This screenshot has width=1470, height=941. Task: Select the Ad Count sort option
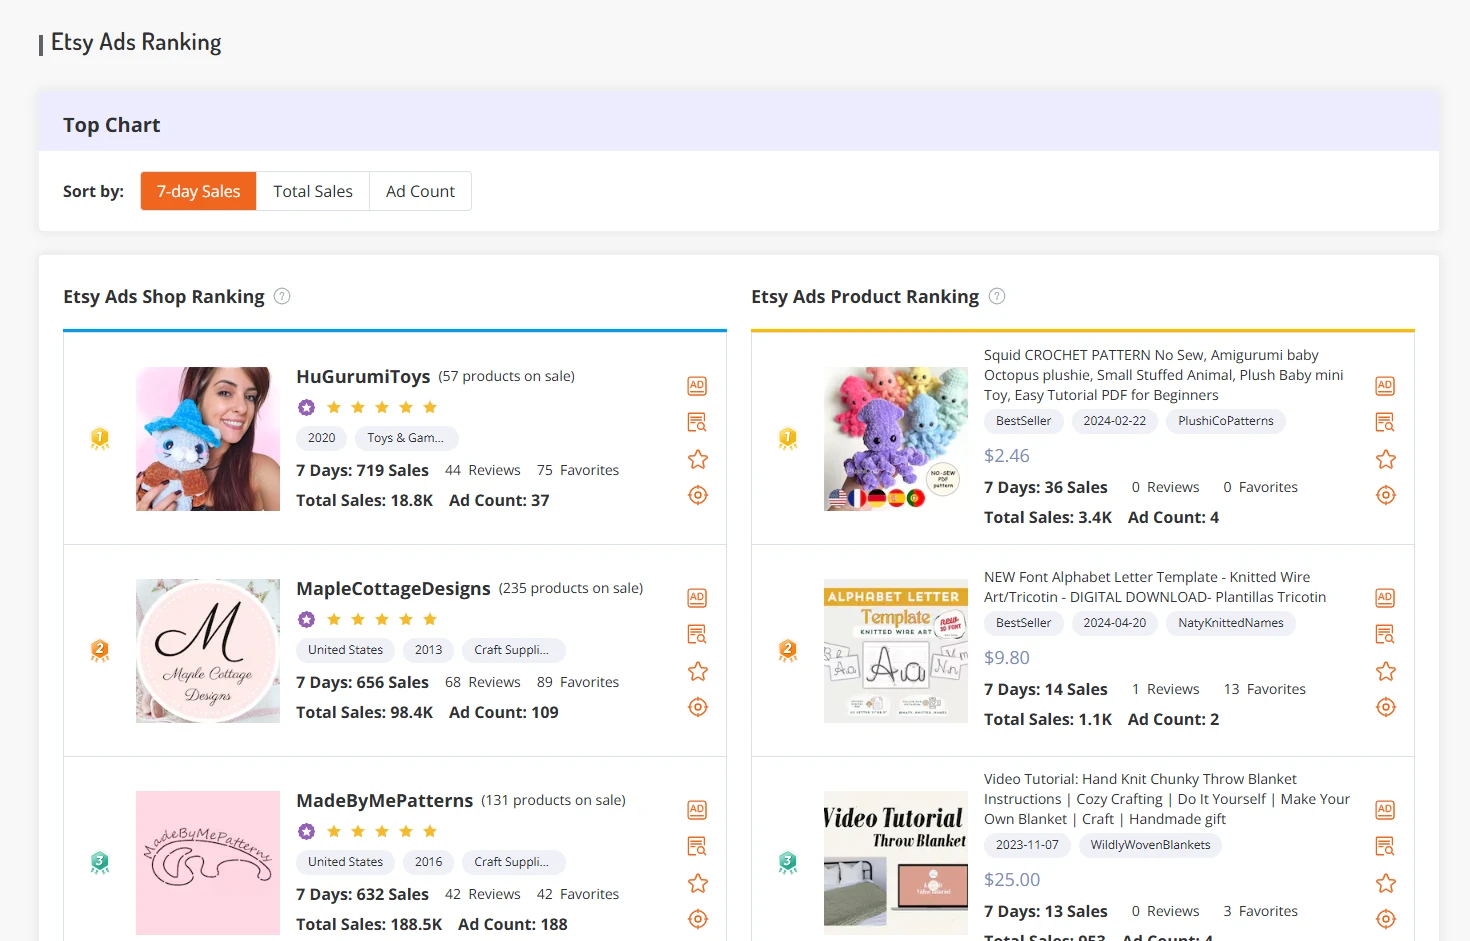point(420,190)
